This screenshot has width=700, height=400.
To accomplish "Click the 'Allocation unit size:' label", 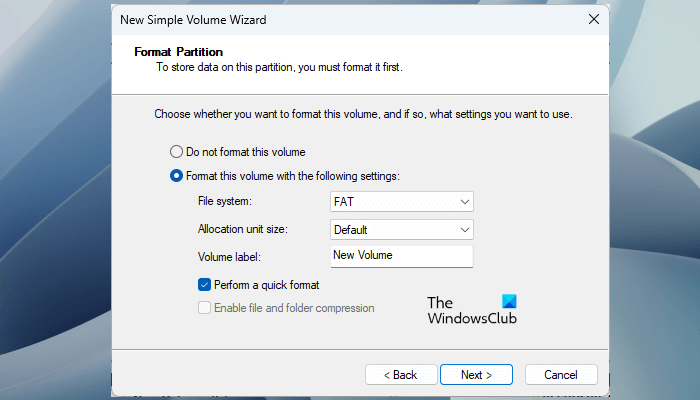I will [x=243, y=229].
